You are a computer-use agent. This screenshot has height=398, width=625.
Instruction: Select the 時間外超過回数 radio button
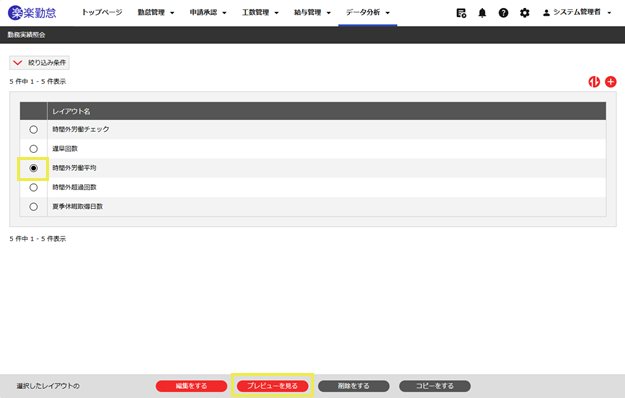33,187
